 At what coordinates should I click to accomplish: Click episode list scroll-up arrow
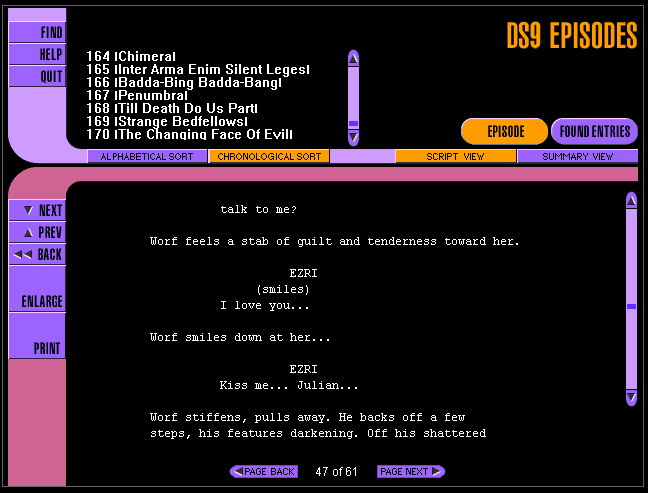pos(353,59)
